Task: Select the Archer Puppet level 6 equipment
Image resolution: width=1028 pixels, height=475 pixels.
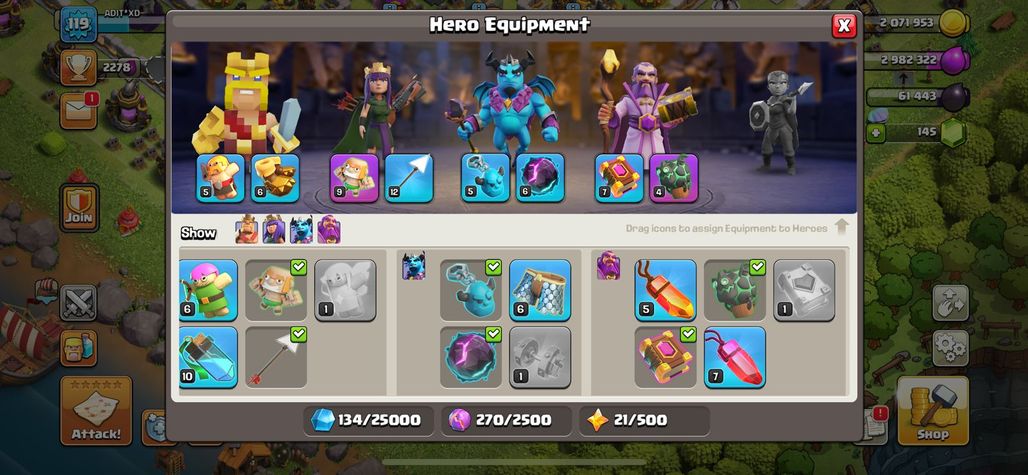Action: point(208,290)
